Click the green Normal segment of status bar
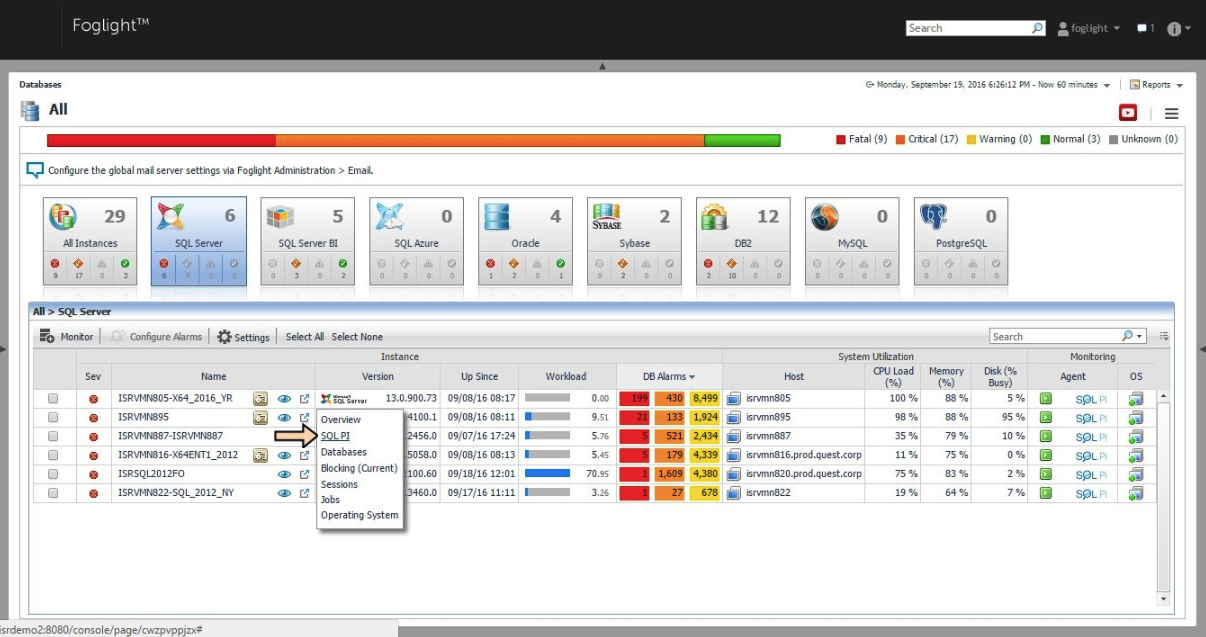 click(742, 140)
